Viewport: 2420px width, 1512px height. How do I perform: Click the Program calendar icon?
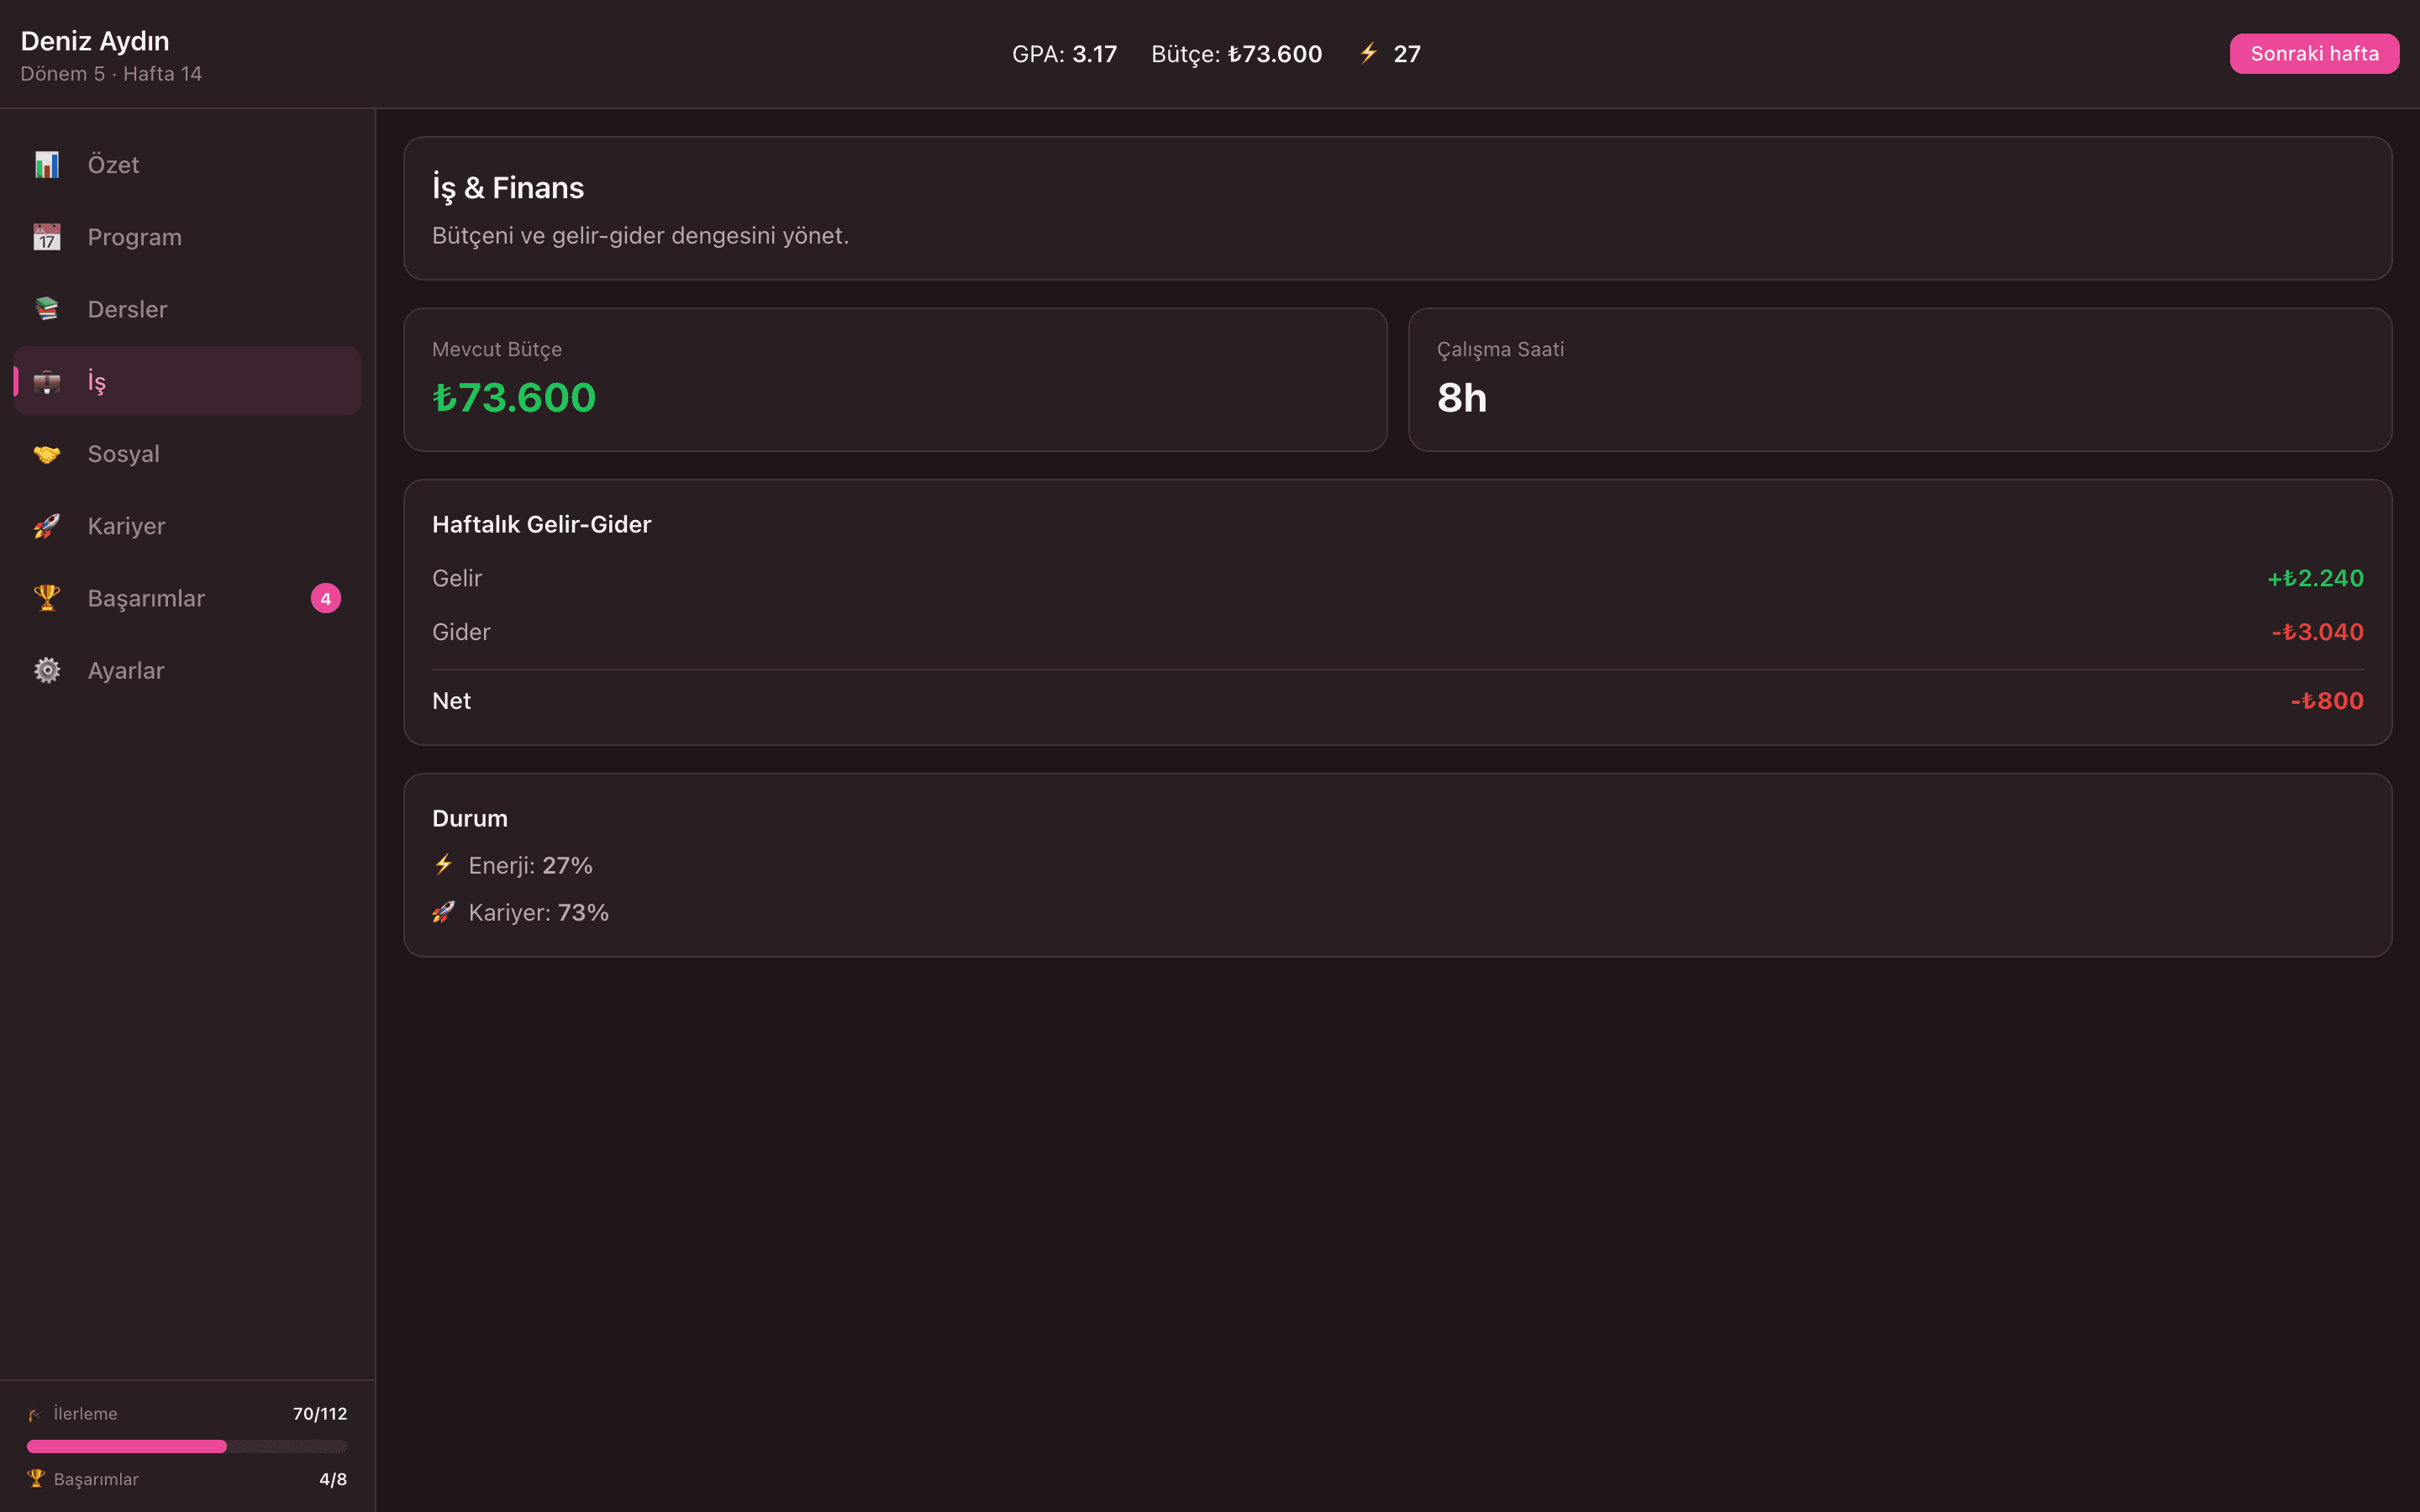tap(47, 237)
